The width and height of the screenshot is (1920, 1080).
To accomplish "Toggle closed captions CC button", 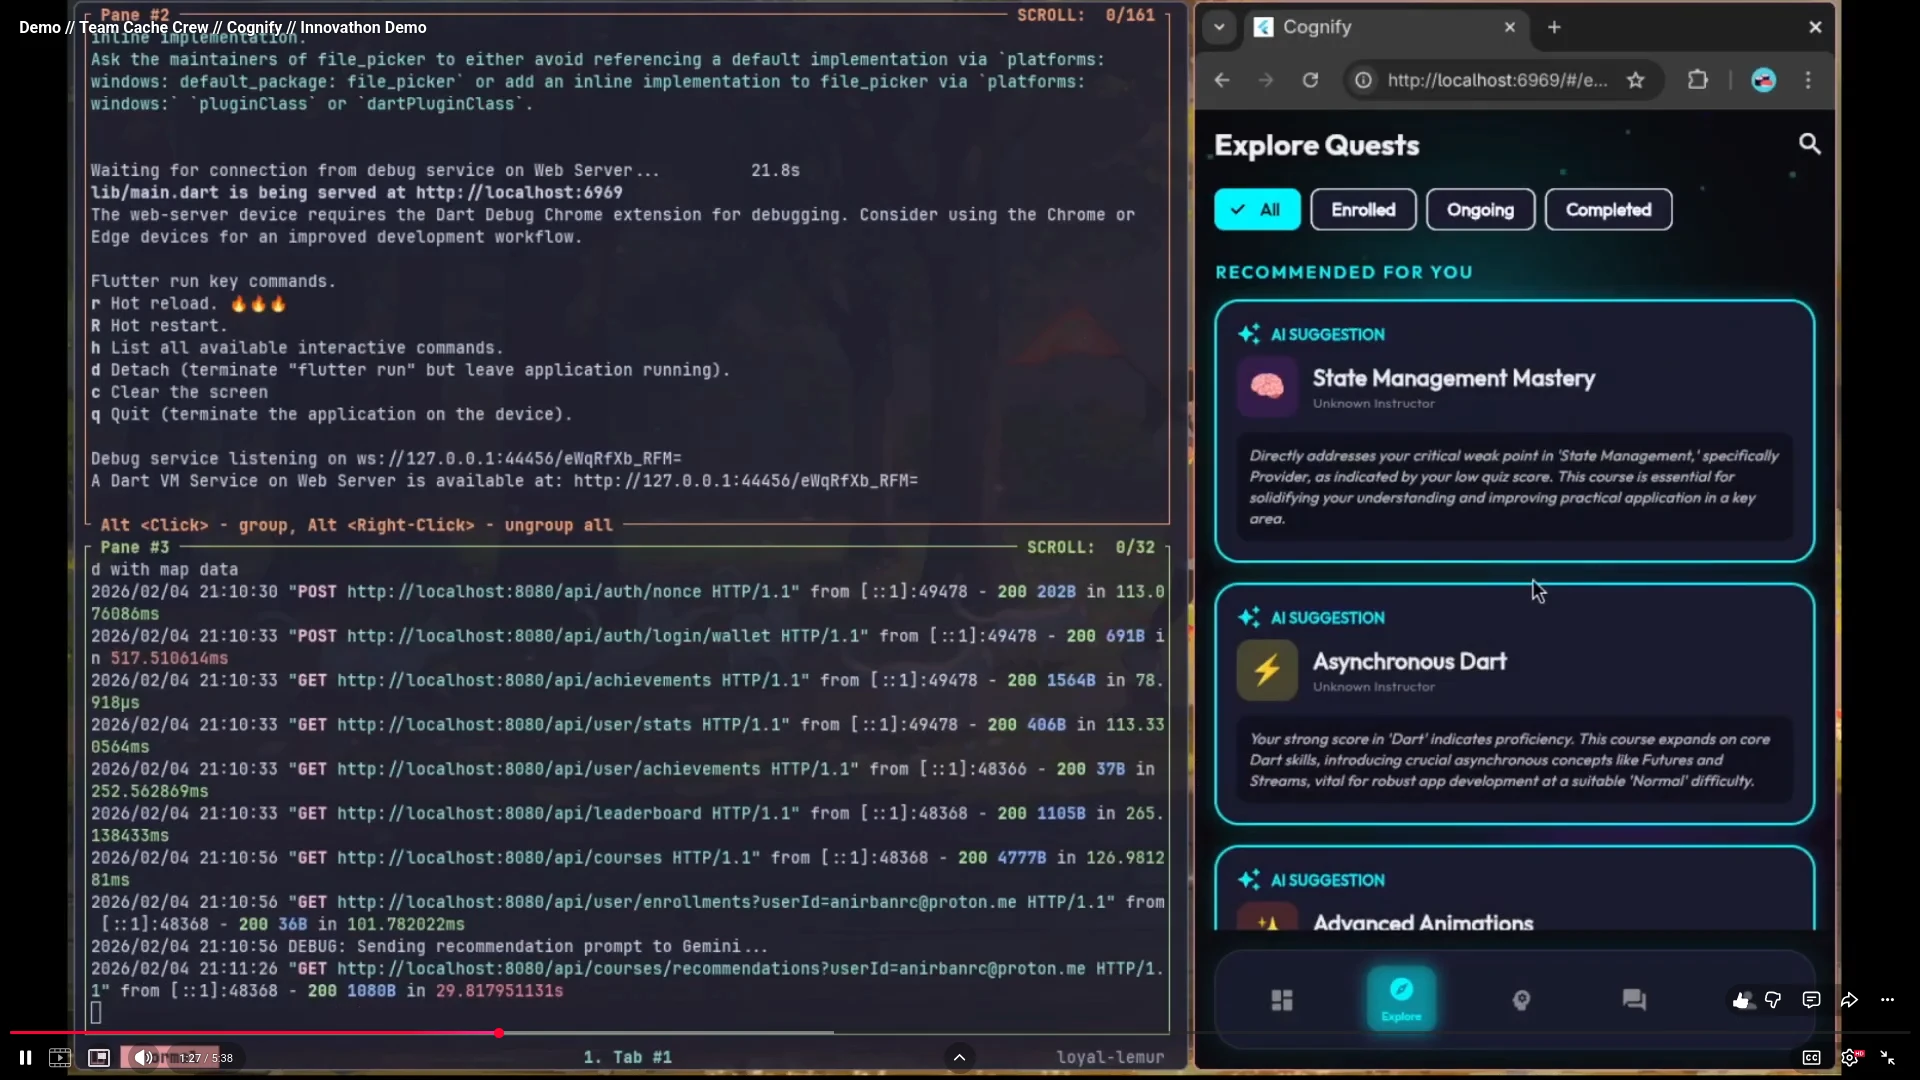I will (1811, 1057).
